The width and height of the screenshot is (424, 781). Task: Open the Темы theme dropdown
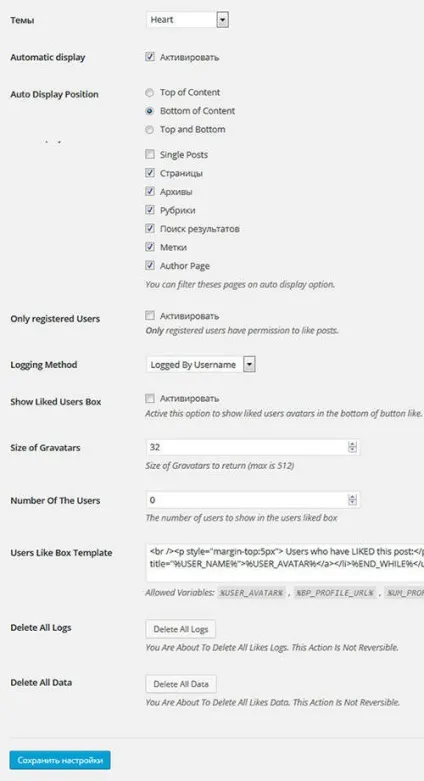pos(187,20)
